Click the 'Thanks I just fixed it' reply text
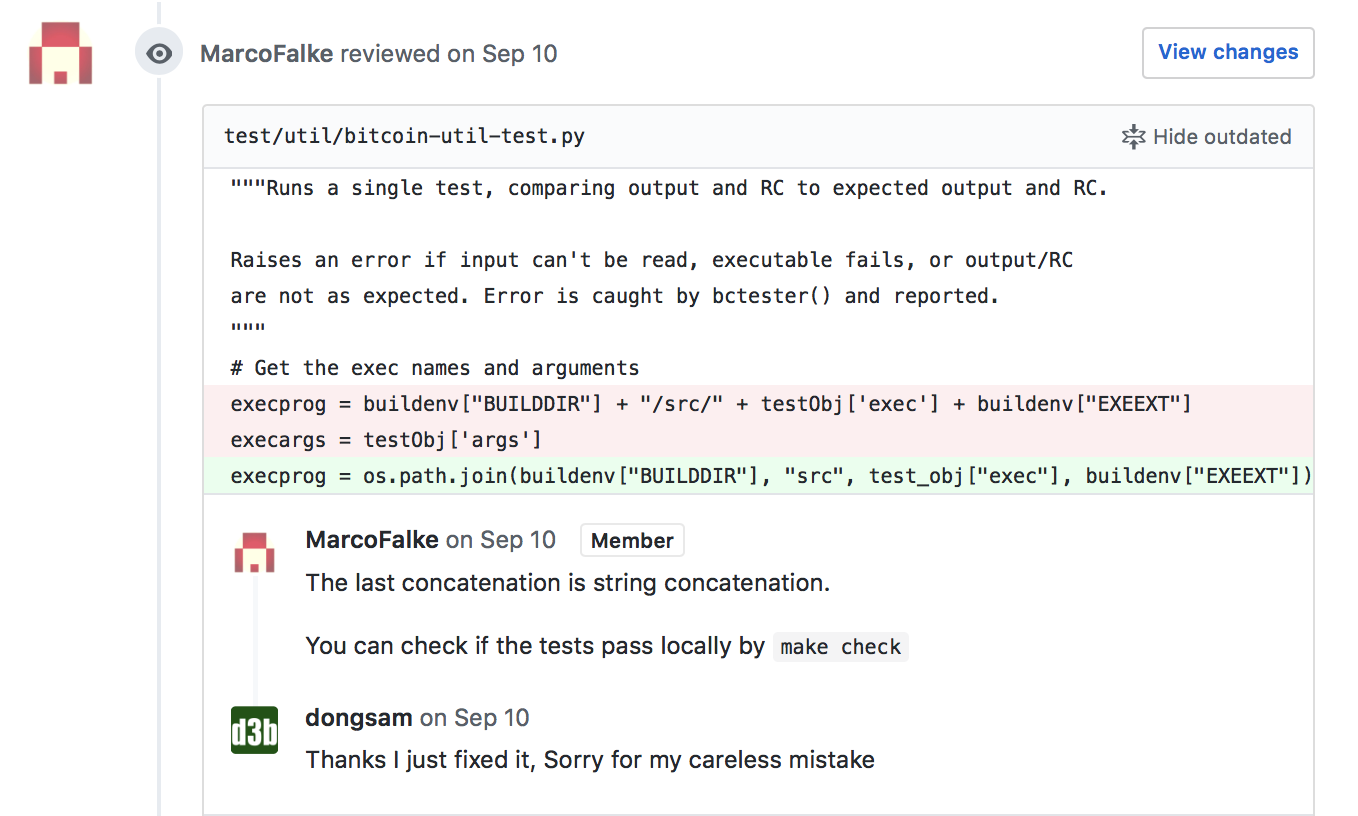This screenshot has height=816, width=1358. coord(590,760)
